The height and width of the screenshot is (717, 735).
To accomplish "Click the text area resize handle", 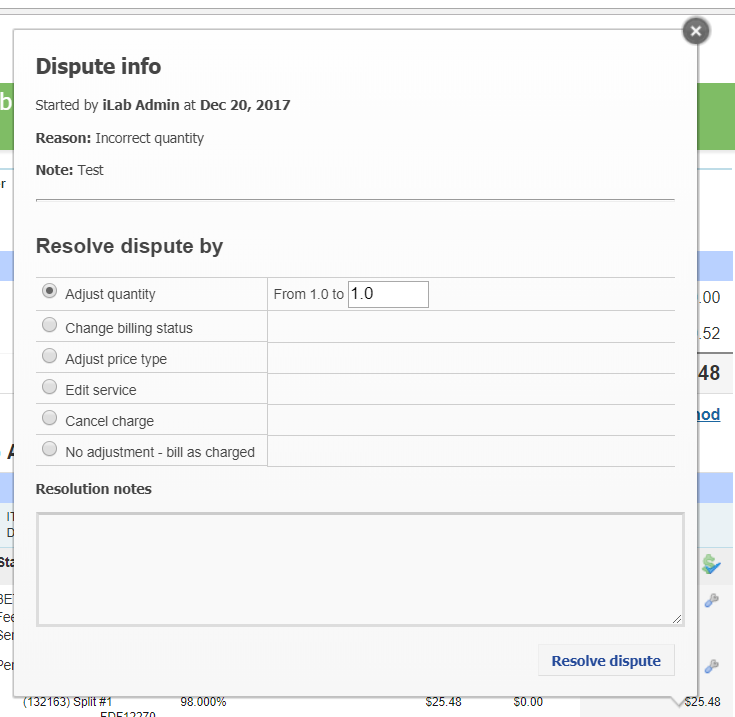I will 678,620.
